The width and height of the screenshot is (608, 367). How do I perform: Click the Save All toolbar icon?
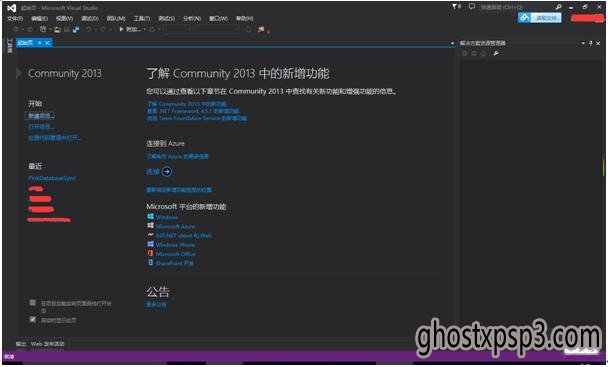point(76,29)
